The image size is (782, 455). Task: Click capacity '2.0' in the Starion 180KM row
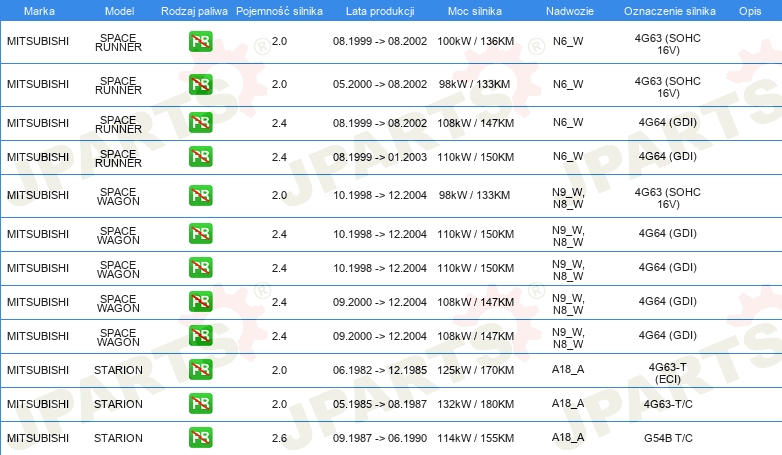[x=279, y=404]
